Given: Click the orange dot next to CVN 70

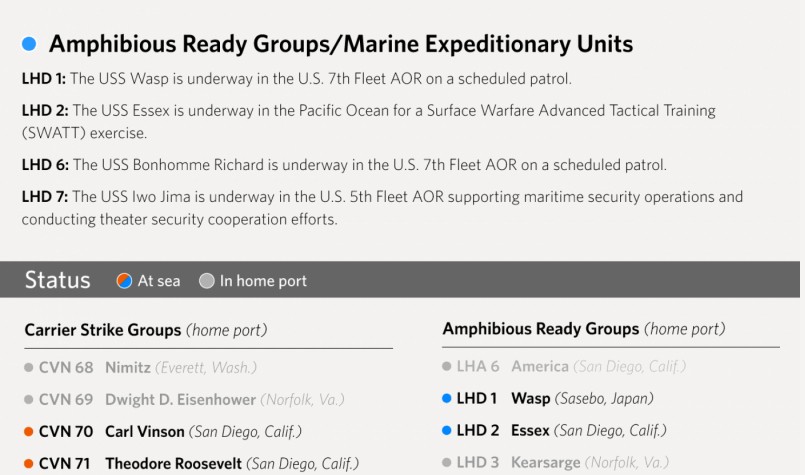Looking at the screenshot, I should pos(29,432).
